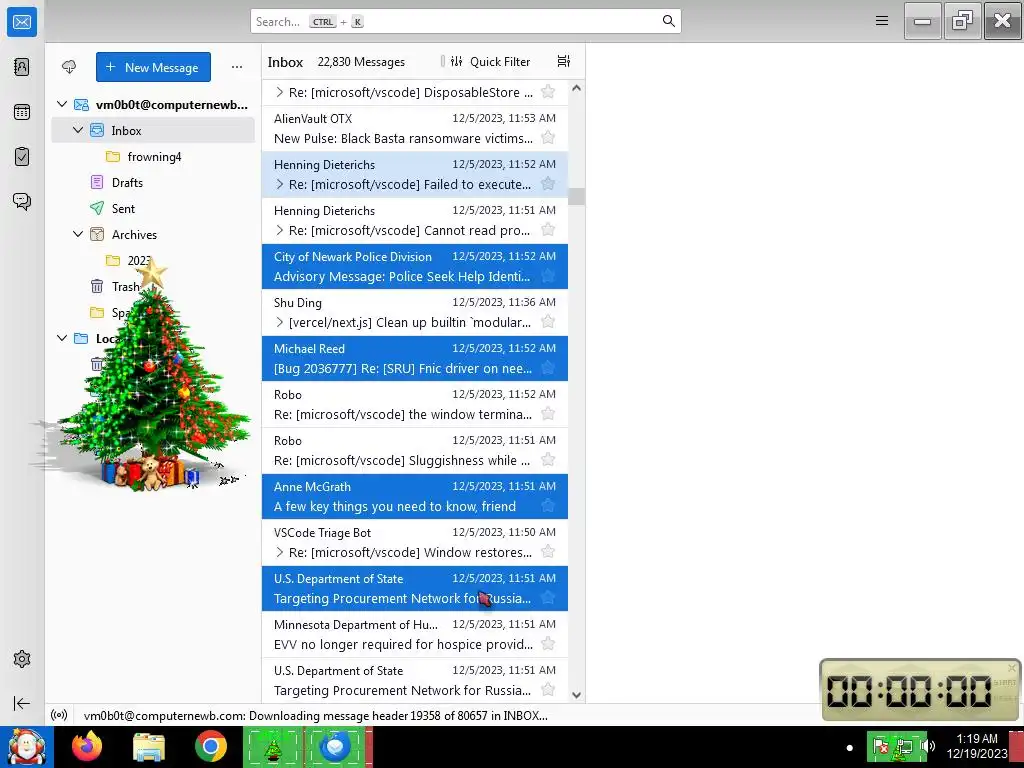1024x768 pixels.
Task: Launch Chrome from the taskbar
Action: (x=210, y=746)
